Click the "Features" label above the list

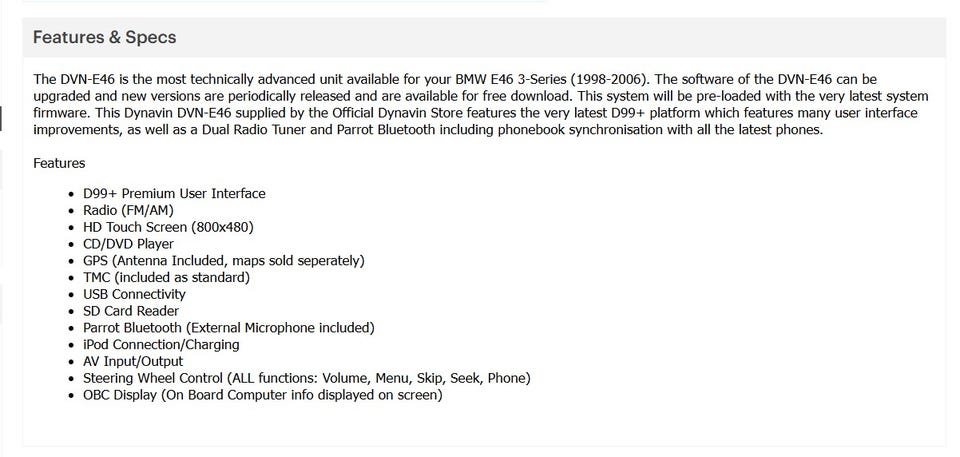(59, 162)
